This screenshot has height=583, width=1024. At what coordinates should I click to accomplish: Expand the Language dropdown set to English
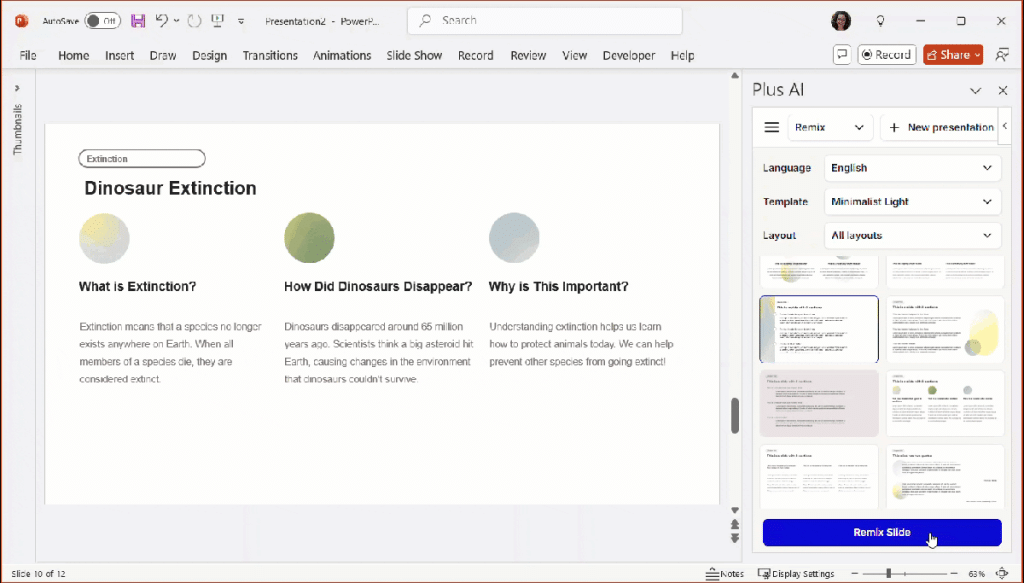912,168
